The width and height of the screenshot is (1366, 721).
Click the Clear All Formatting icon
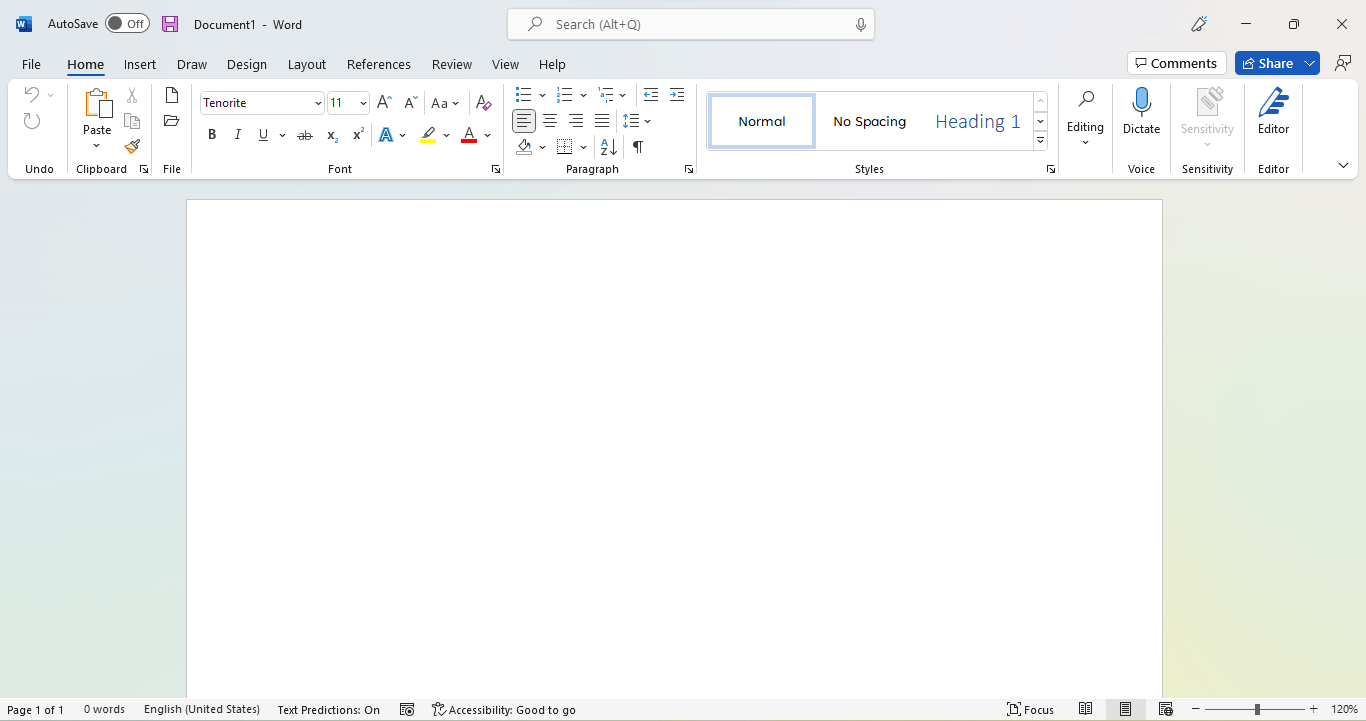click(x=483, y=103)
